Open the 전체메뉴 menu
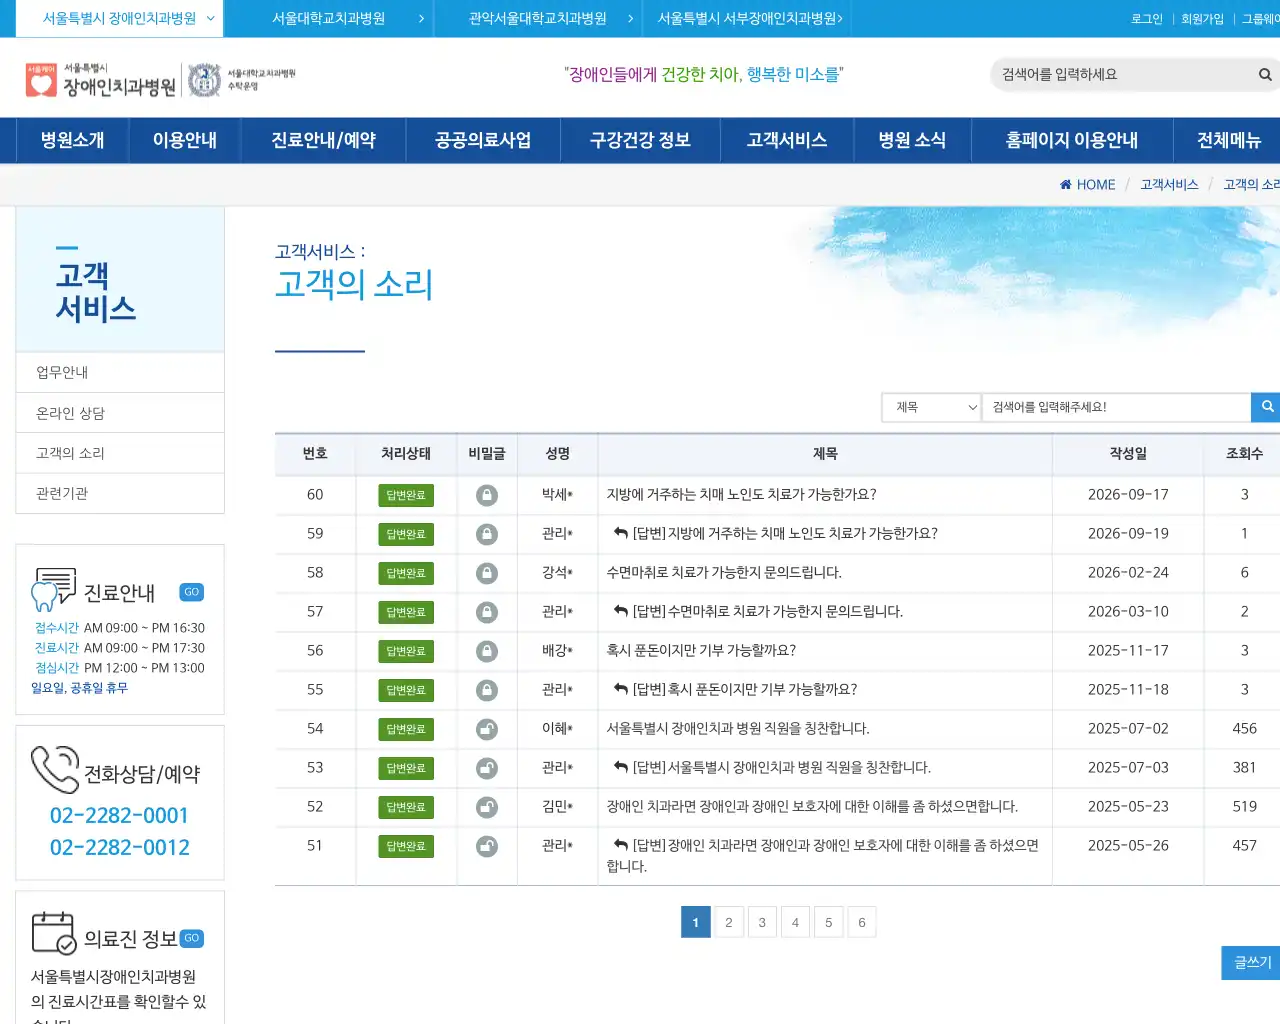Screen dimensions: 1280x1024 (1229, 140)
